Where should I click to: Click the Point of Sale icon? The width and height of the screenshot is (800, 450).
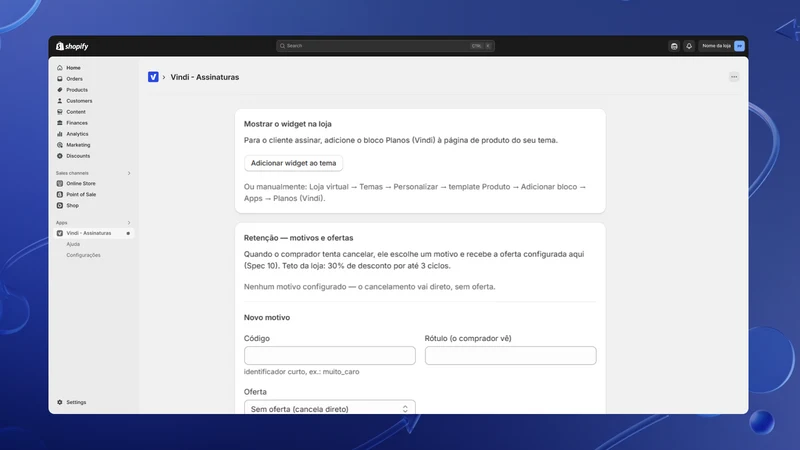click(60, 194)
